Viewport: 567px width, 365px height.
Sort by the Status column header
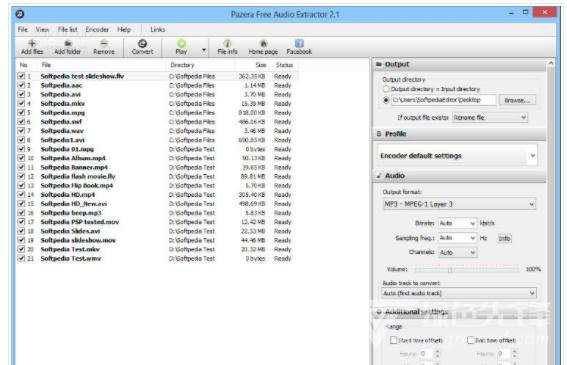(x=284, y=65)
